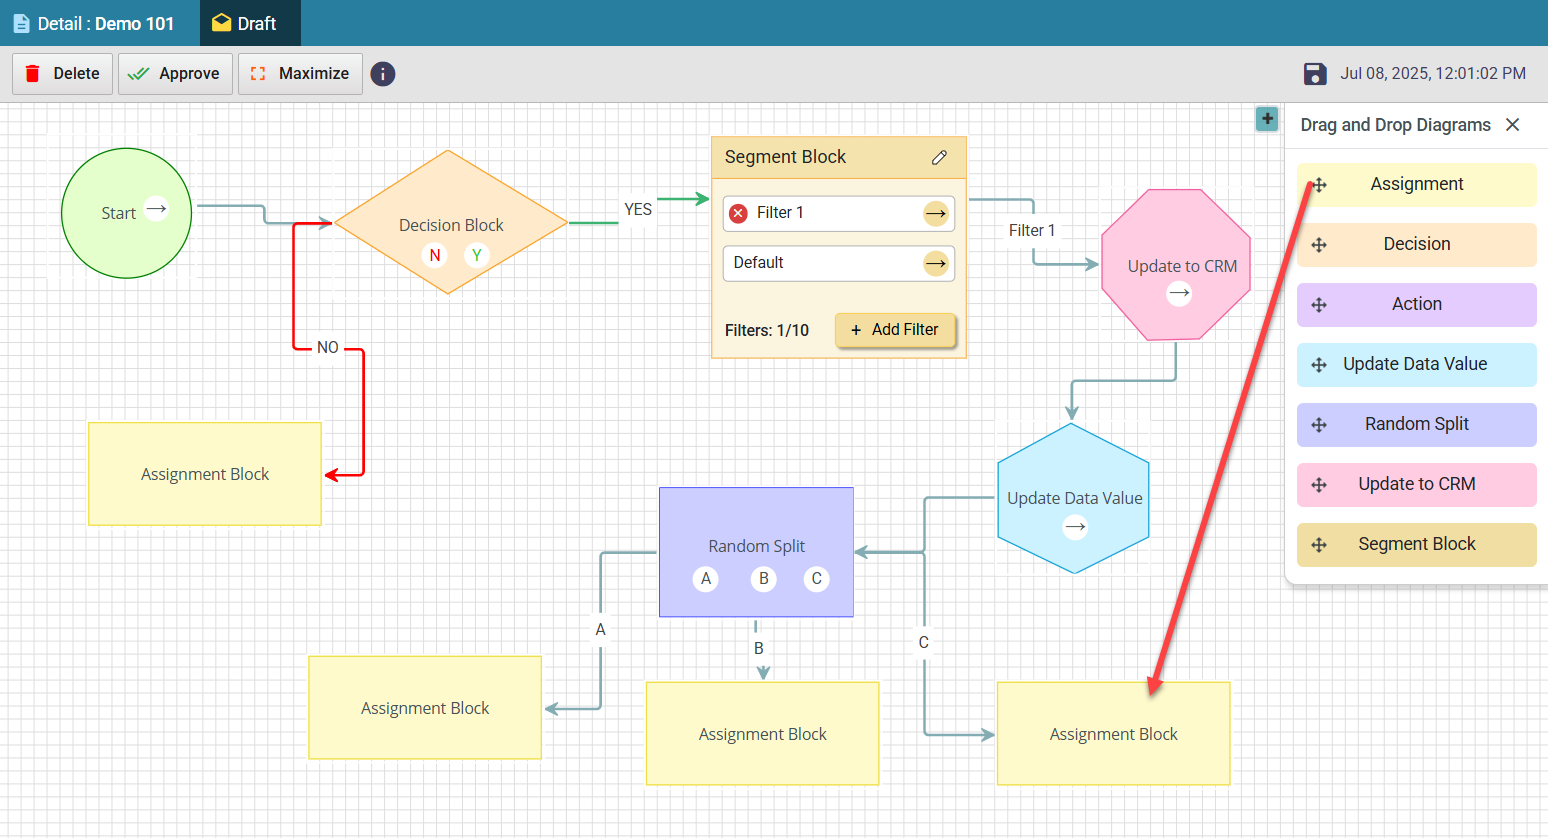Close the Drag and Drop Diagrams panel
The image size is (1548, 838).
[1513, 125]
